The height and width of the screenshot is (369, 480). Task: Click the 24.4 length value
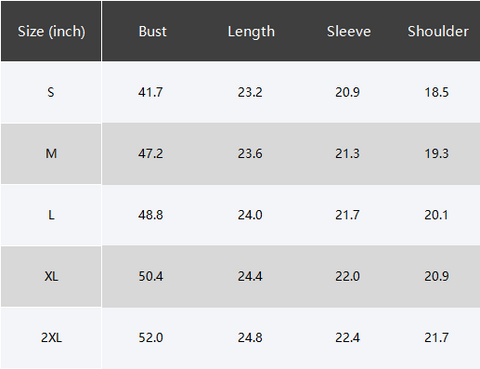[x=250, y=276]
